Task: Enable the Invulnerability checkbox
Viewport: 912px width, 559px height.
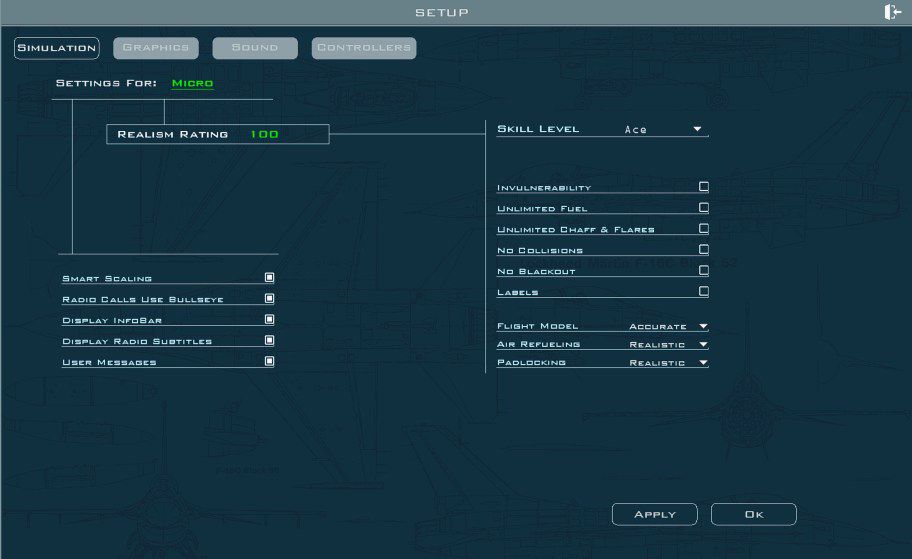Action: click(703, 187)
